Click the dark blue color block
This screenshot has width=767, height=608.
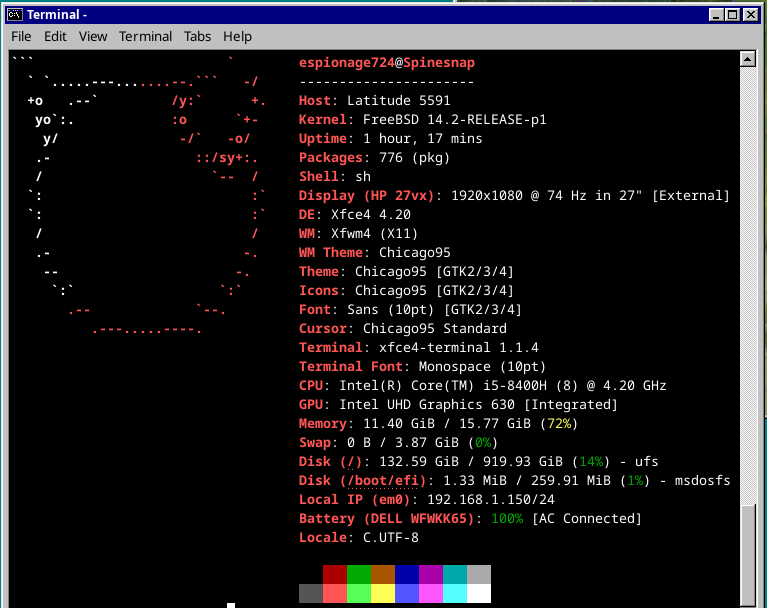tap(407, 574)
